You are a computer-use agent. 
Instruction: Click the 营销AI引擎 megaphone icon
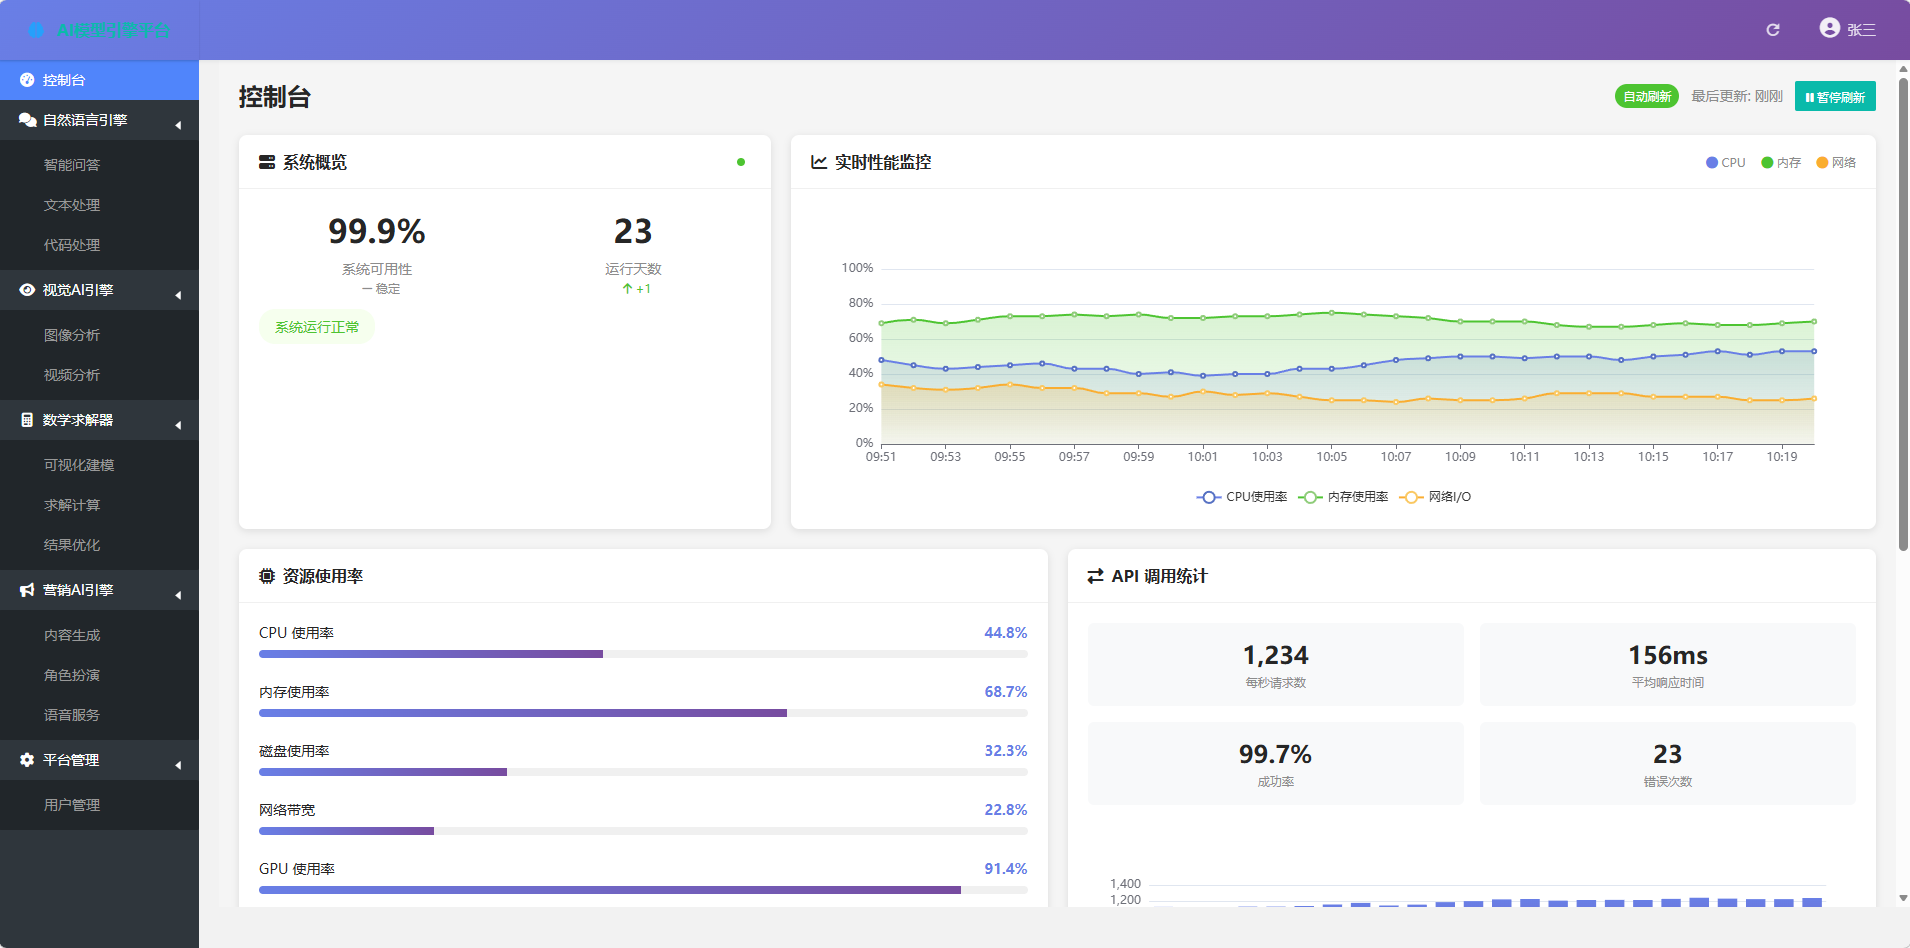click(27, 590)
